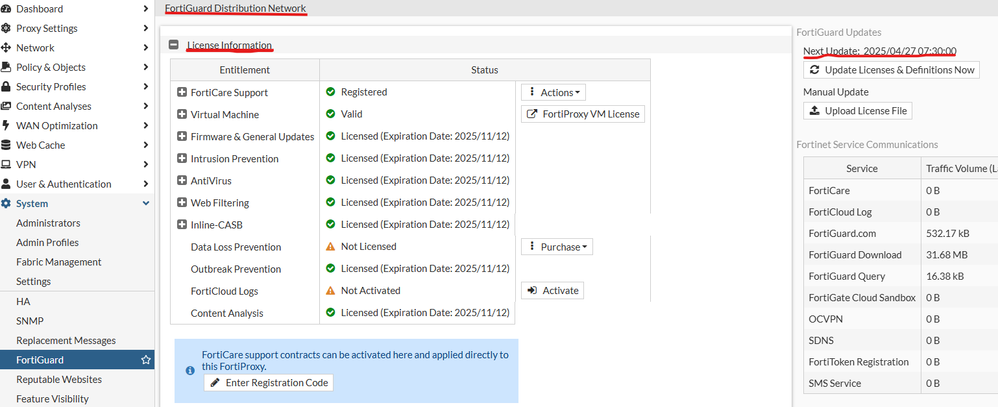
Task: Click the Proxy Settings gear icon
Action: coord(7,28)
